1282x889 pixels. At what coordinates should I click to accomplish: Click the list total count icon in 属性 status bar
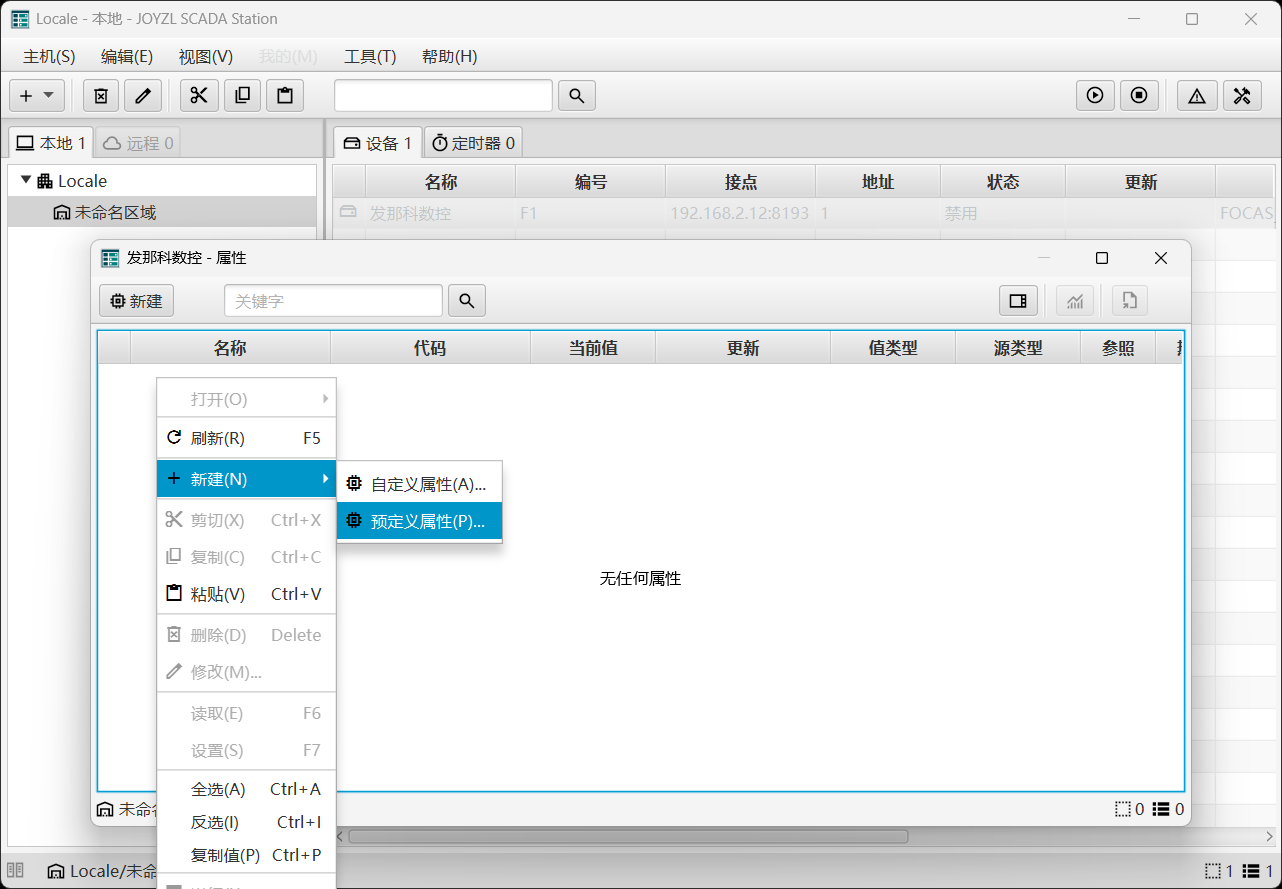pyautogui.click(x=1161, y=809)
